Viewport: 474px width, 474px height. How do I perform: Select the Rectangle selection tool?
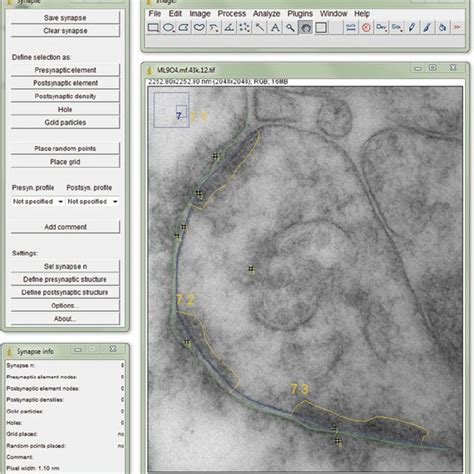click(153, 28)
